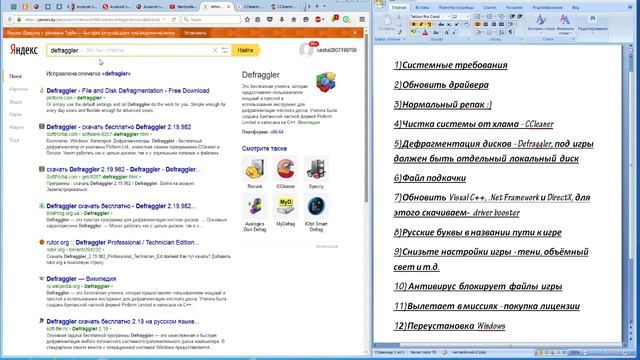Viewport: 640px width, 360px height.
Task: Click the Firefox back navigation arrow
Action: pyautogui.click(x=10, y=19)
